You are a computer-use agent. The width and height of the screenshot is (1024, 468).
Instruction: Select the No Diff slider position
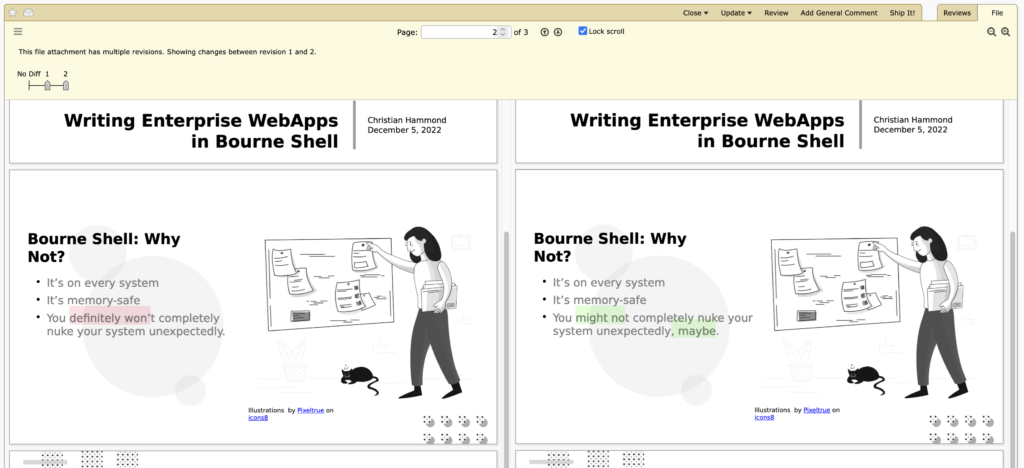click(x=29, y=86)
